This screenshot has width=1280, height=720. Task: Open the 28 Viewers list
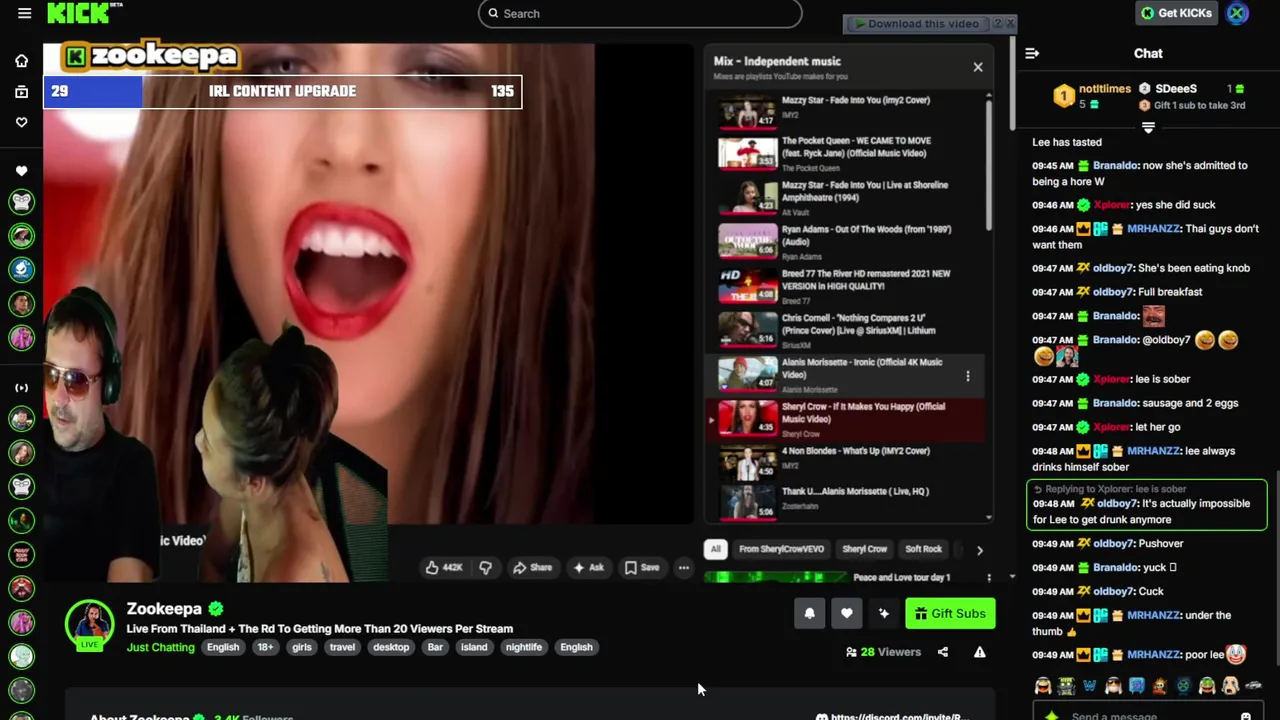pos(883,652)
